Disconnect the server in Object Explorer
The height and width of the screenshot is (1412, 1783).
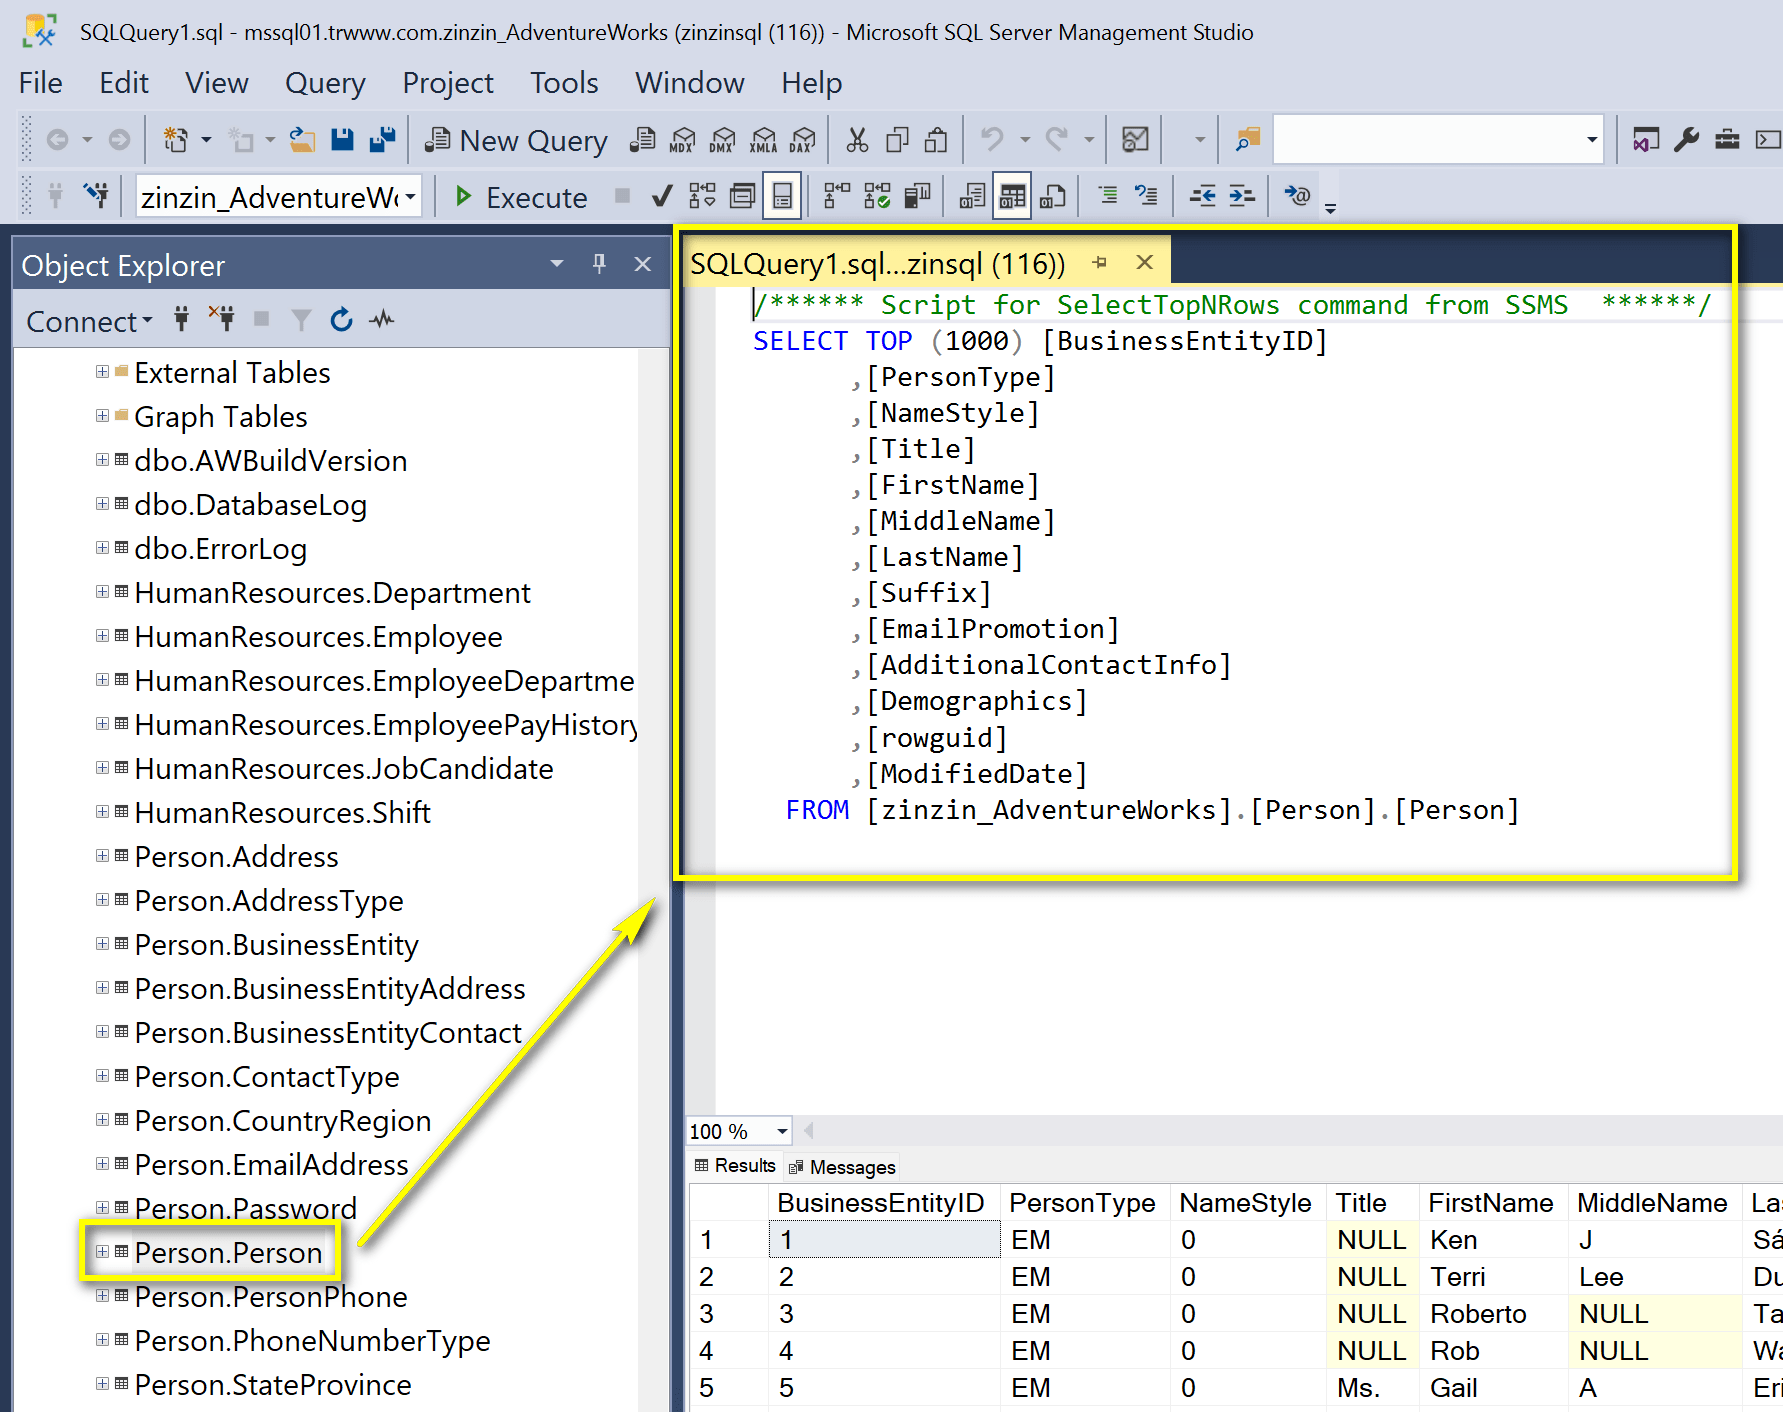[221, 320]
